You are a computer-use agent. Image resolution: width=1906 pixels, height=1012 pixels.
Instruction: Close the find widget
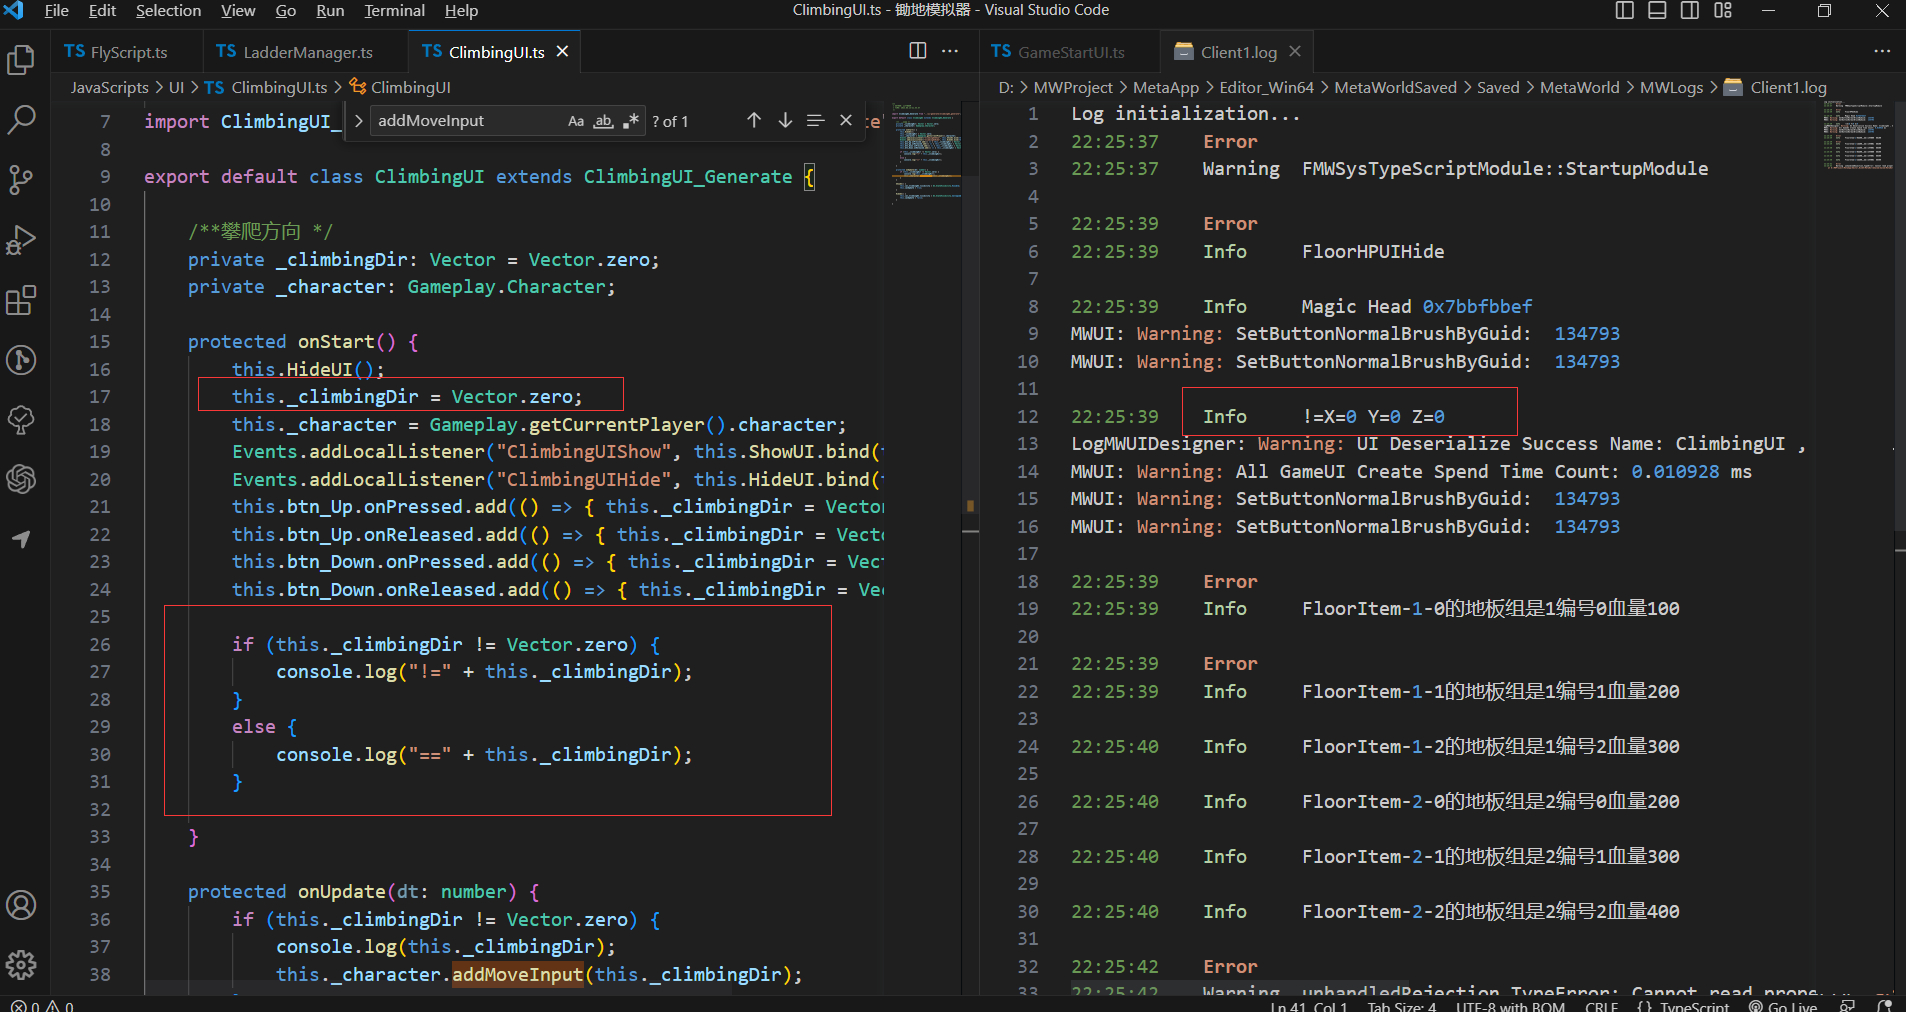coord(846,120)
